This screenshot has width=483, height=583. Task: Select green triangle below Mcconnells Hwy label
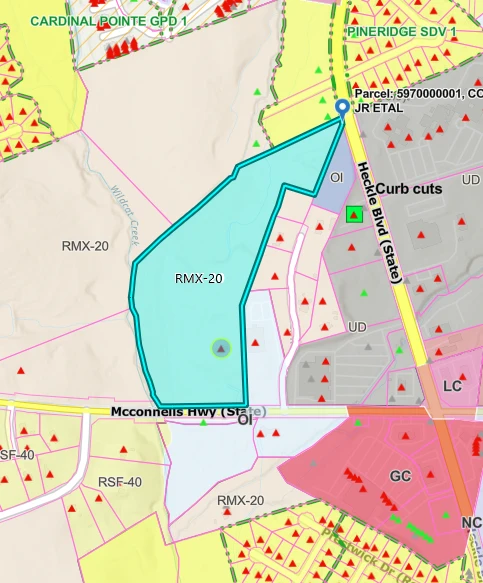(203, 423)
